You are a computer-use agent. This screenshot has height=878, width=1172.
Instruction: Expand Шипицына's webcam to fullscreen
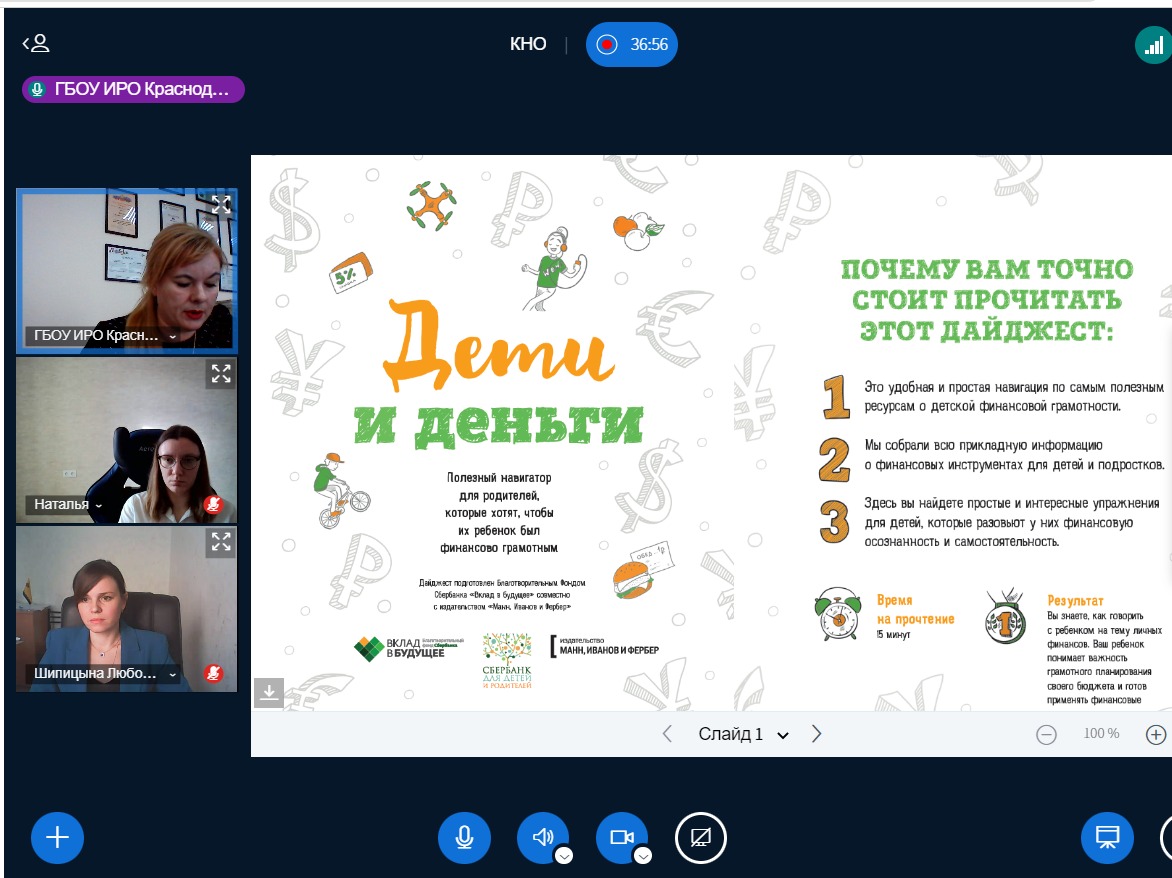221,543
